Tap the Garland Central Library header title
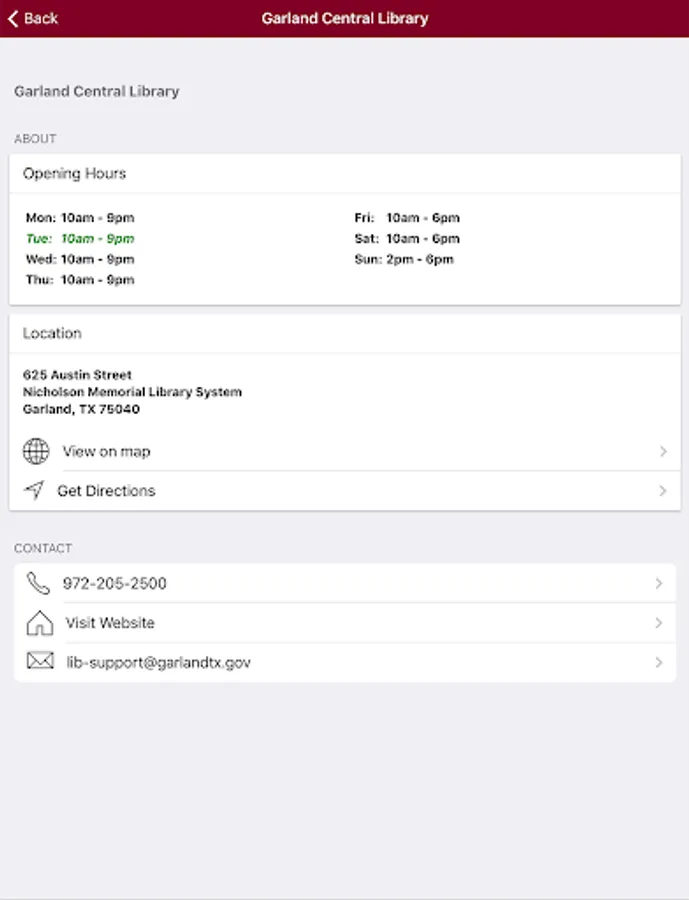The height and width of the screenshot is (900, 689). coord(345,18)
